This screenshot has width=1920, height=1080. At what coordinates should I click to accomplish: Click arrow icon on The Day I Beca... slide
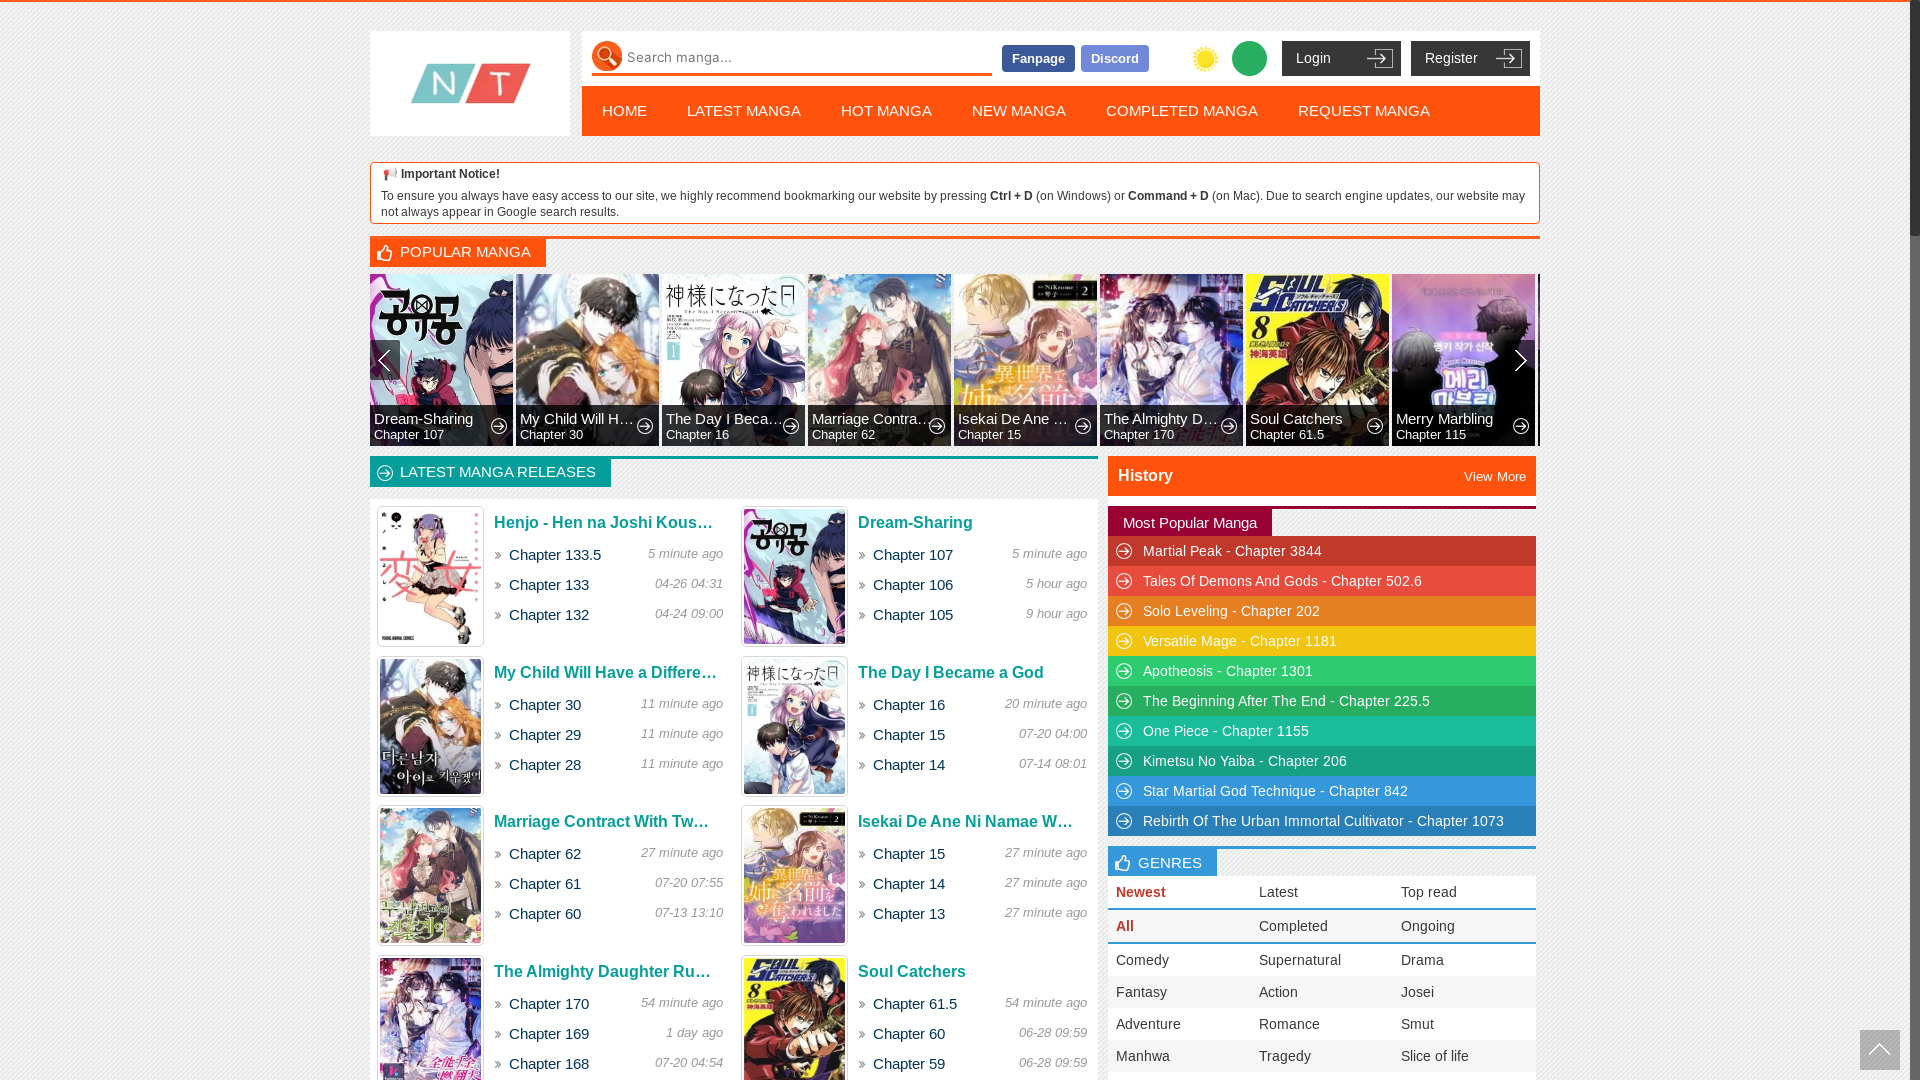791,426
